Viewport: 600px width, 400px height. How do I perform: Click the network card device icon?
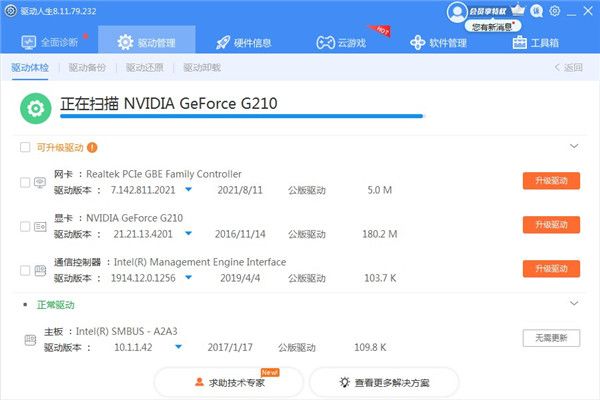pyautogui.click(x=40, y=182)
